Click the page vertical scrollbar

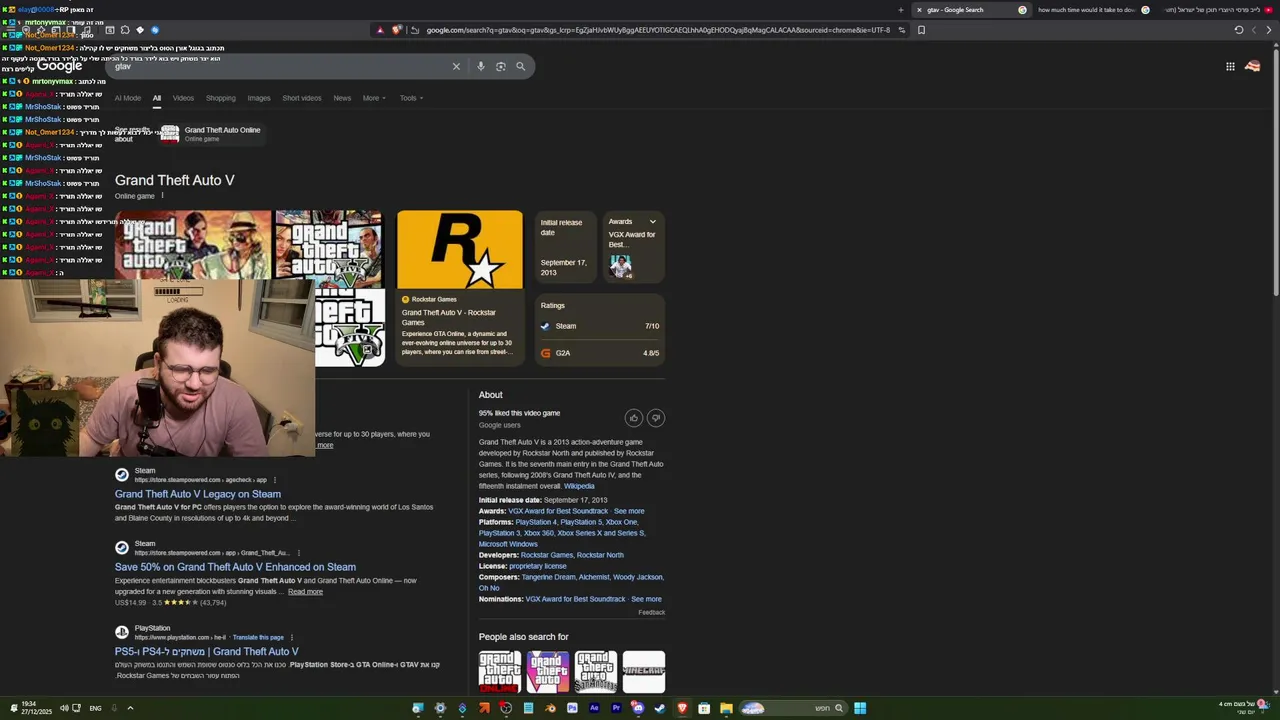(1275, 170)
